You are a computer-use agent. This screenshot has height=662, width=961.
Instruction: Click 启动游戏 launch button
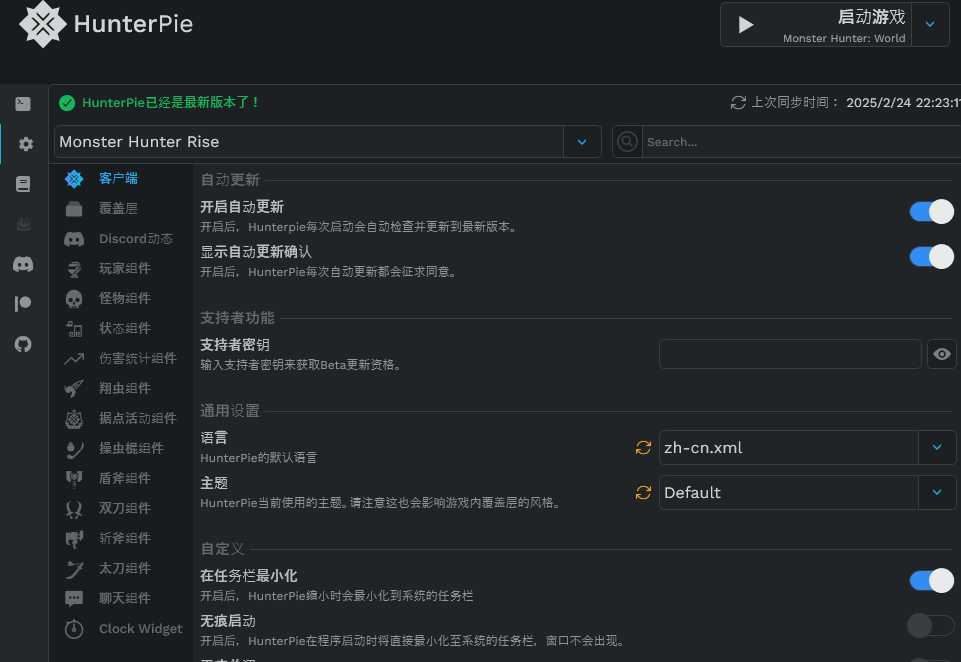coord(816,25)
